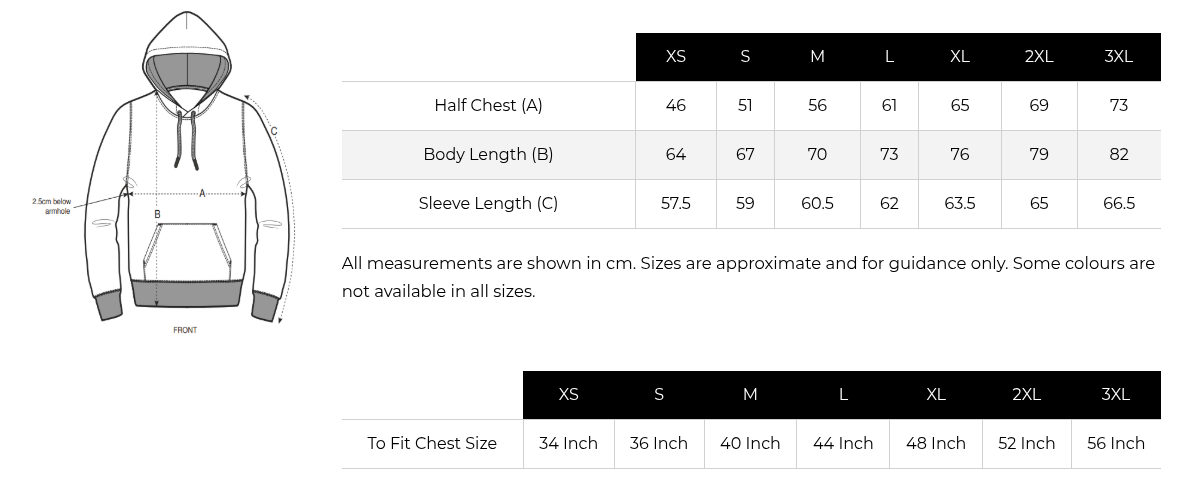Click the FRONT label under the hoodie
This screenshot has height=484, width=1181.
[x=185, y=330]
